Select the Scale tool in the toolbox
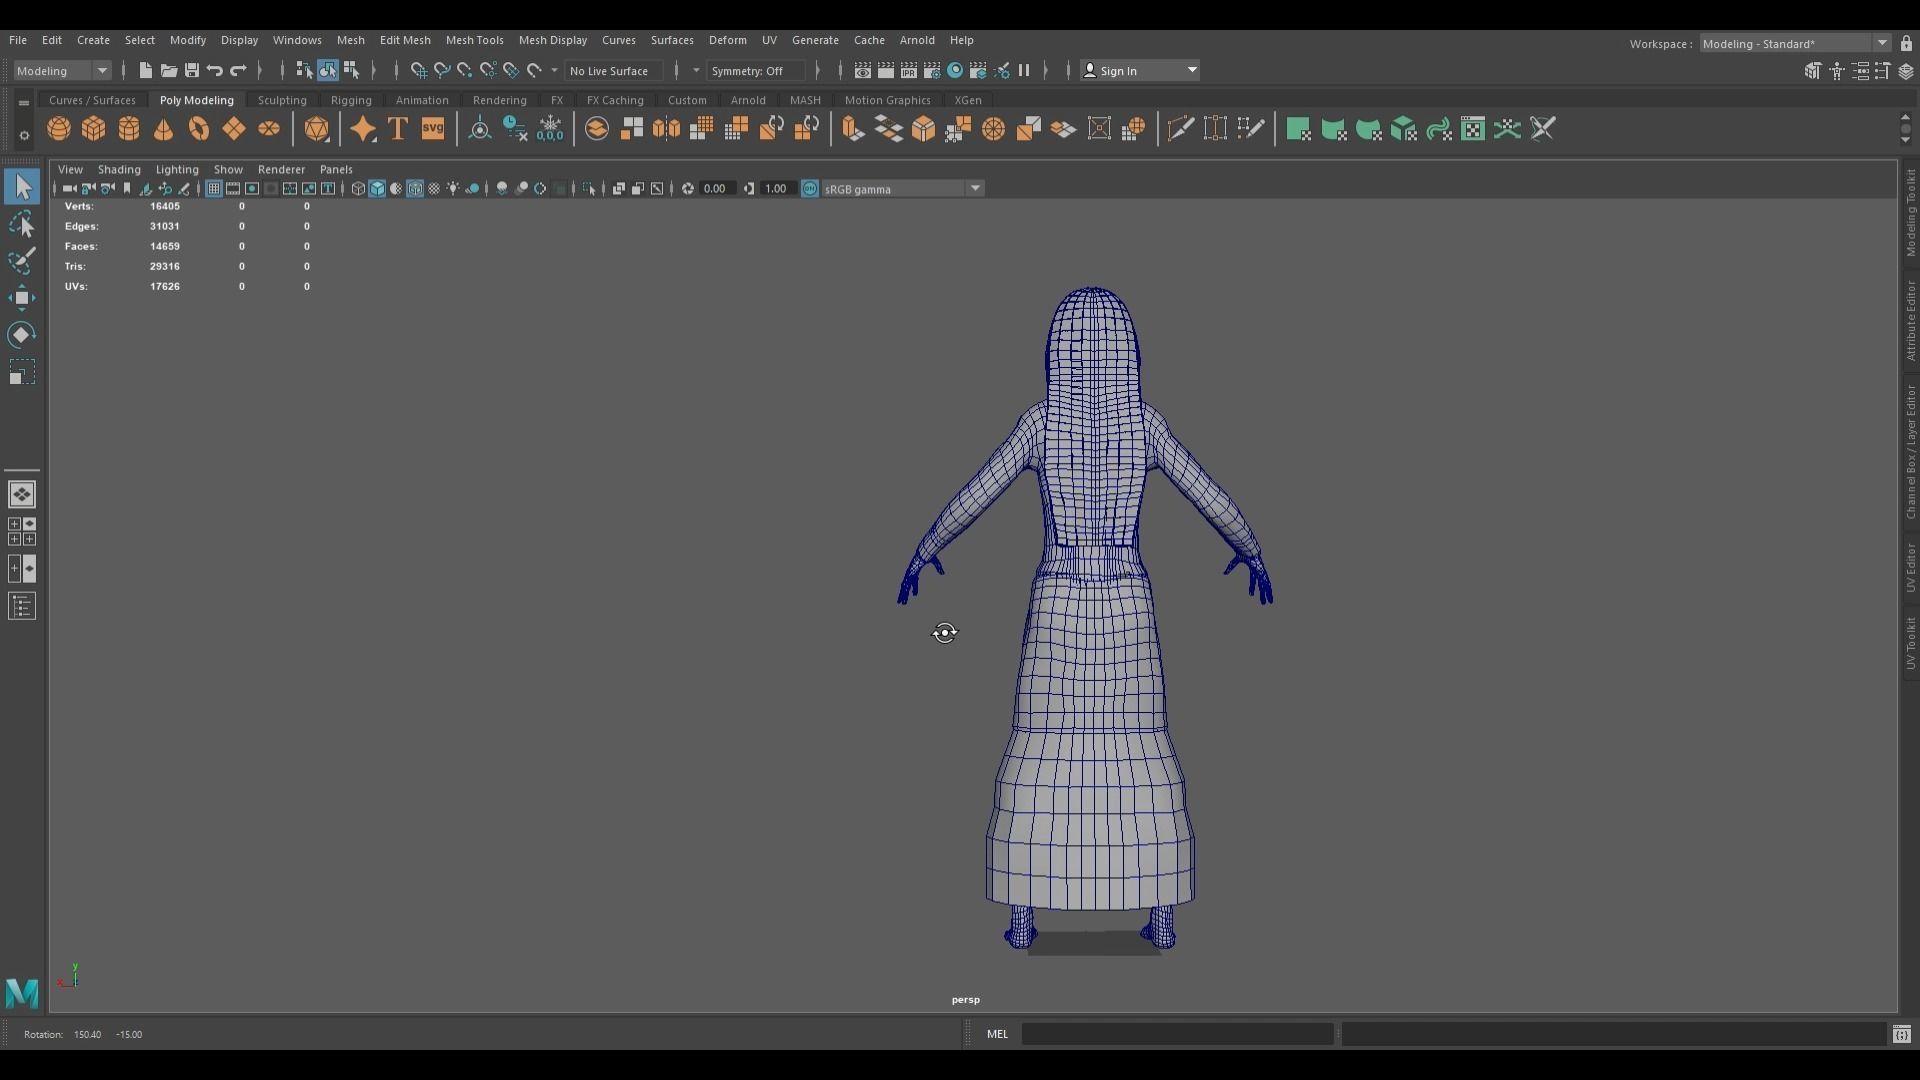Image resolution: width=1920 pixels, height=1080 pixels. coord(22,373)
